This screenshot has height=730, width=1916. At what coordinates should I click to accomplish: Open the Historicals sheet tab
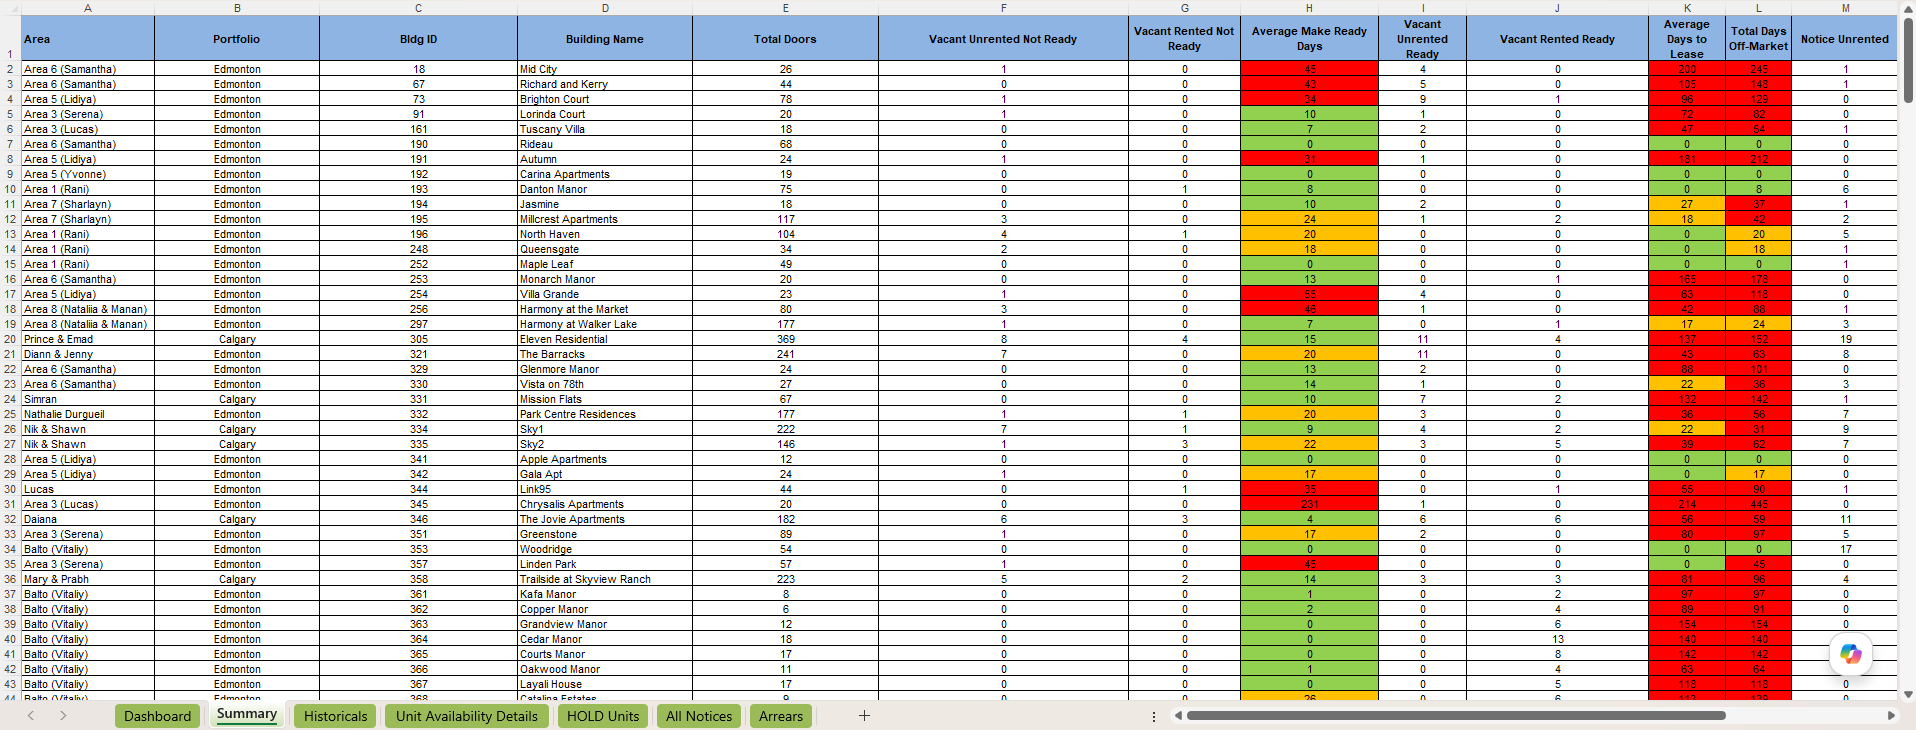[335, 716]
